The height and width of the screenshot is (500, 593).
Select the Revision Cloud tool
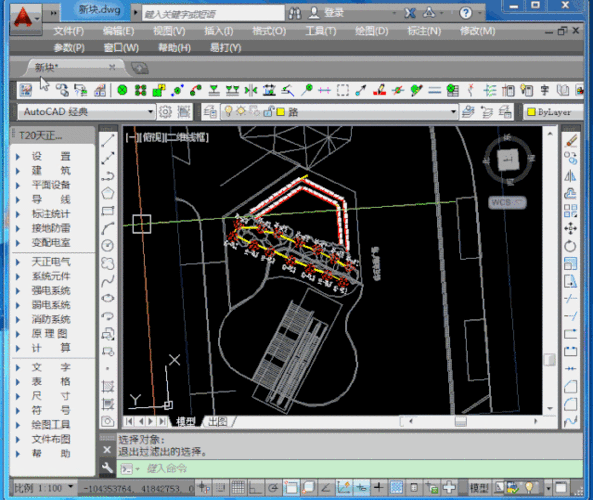(x=108, y=263)
